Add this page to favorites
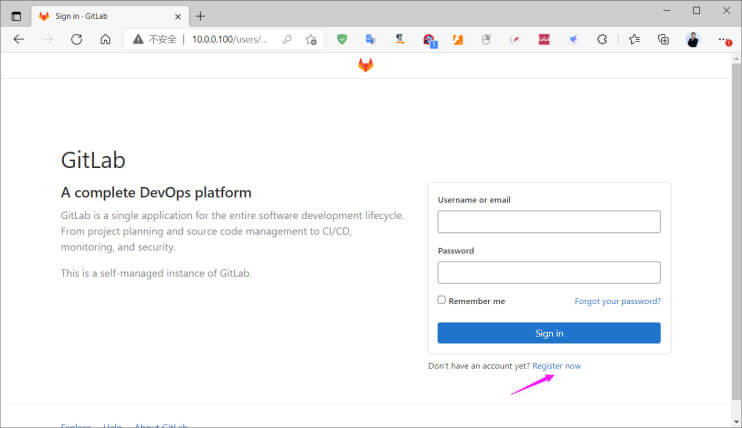The height and width of the screenshot is (428, 742). [311, 40]
